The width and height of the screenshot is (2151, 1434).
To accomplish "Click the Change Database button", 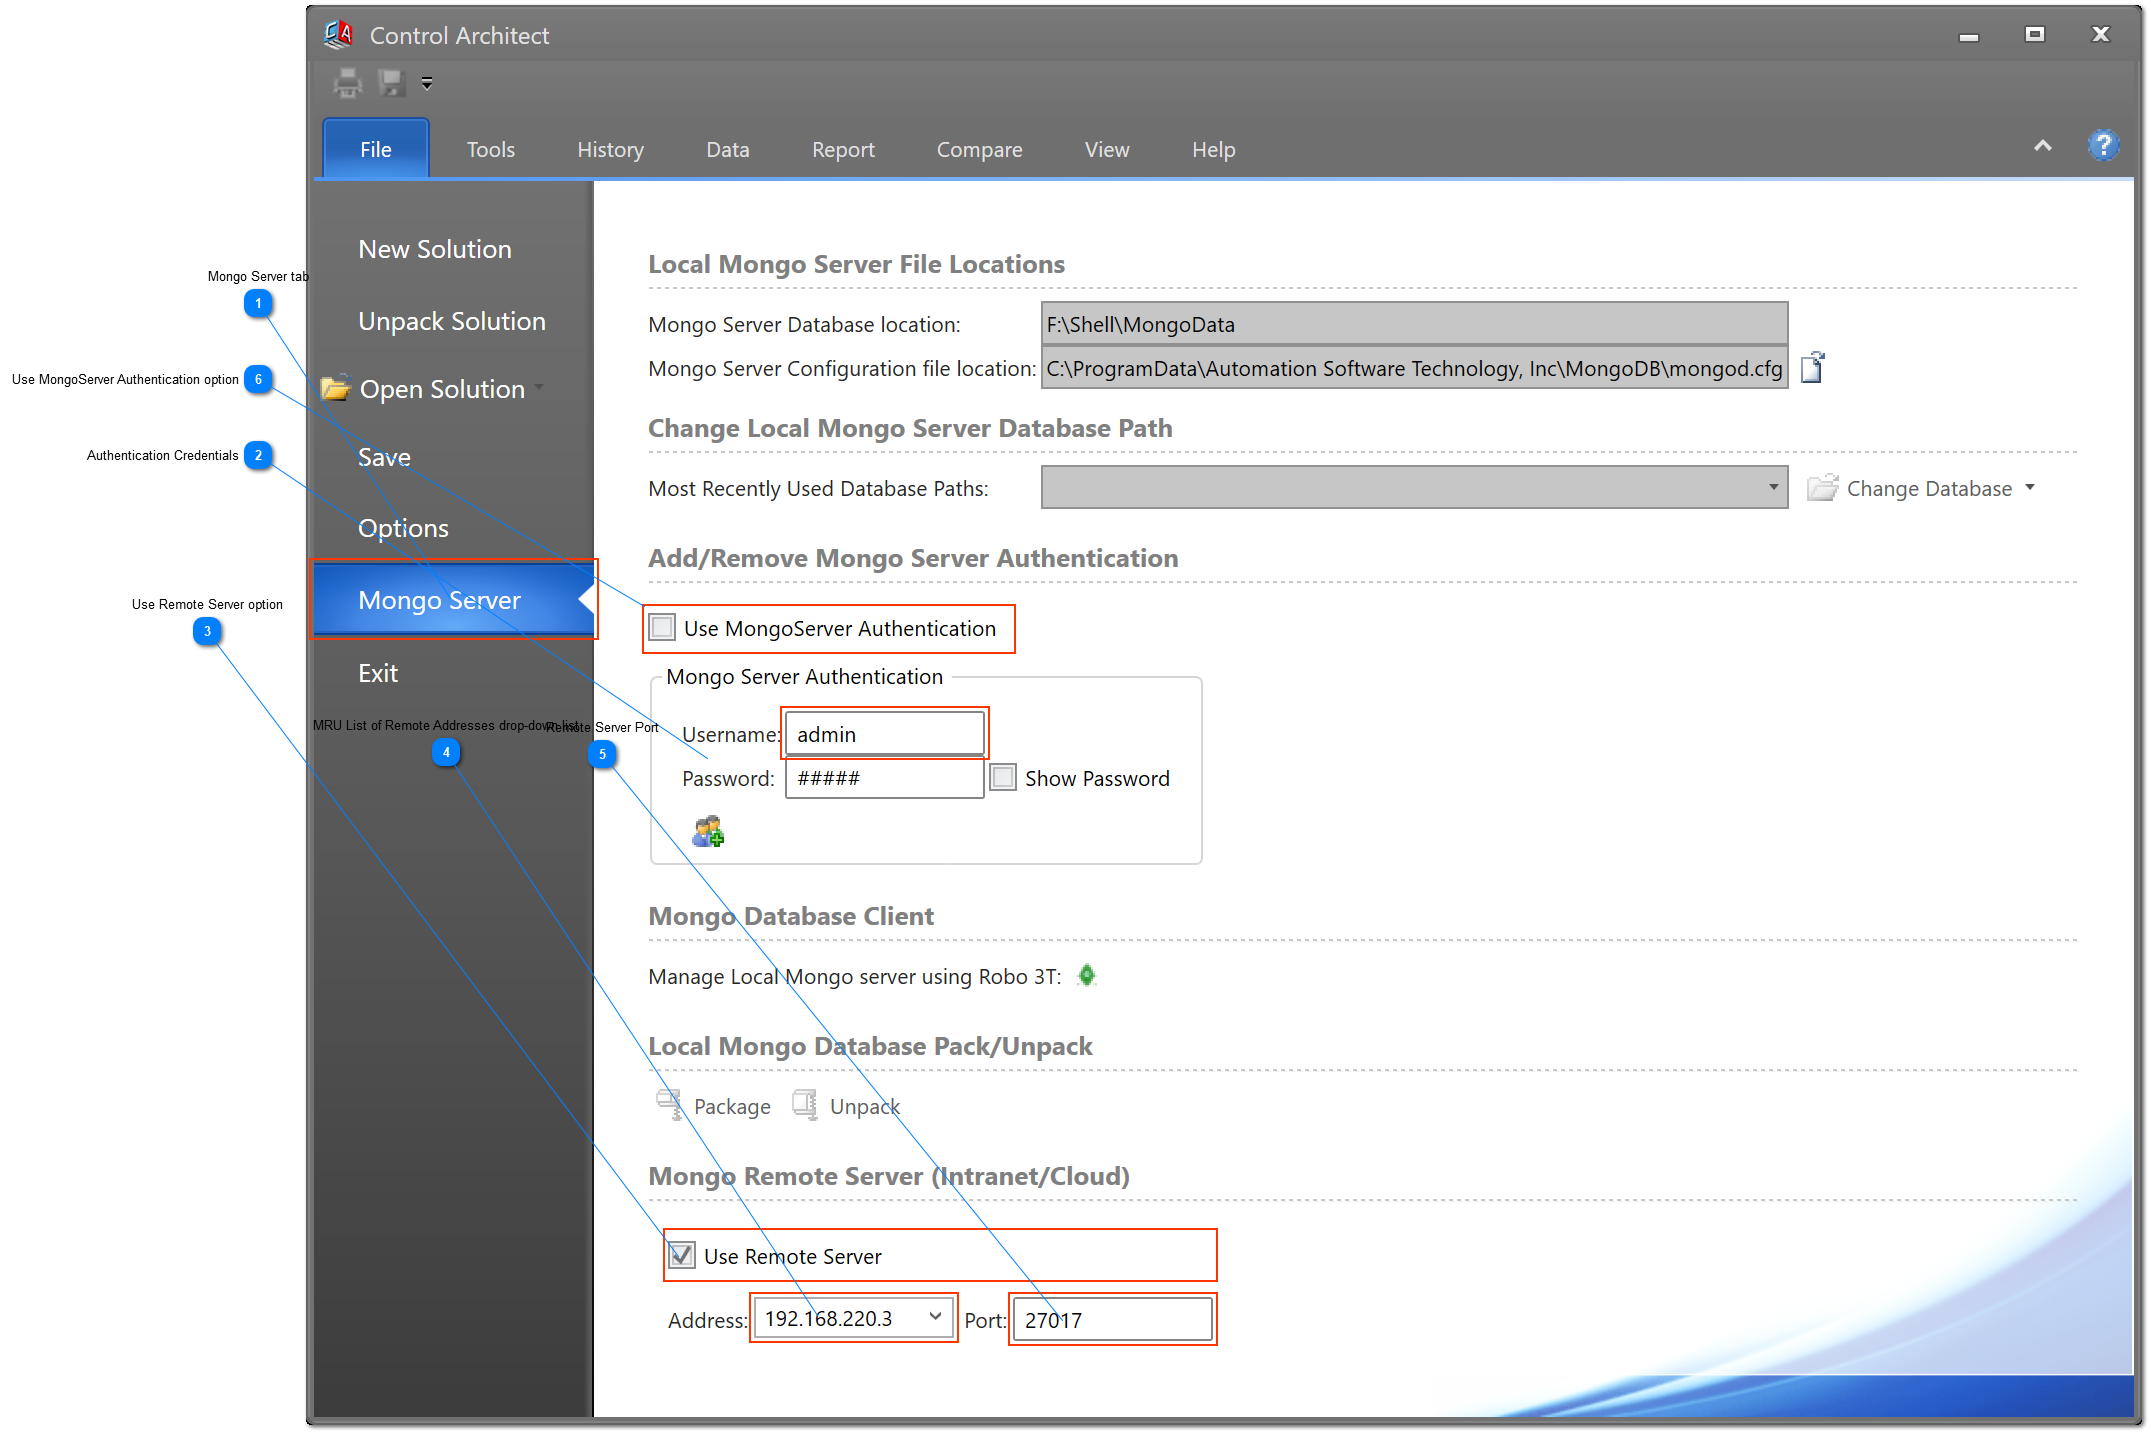I will [x=1910, y=488].
